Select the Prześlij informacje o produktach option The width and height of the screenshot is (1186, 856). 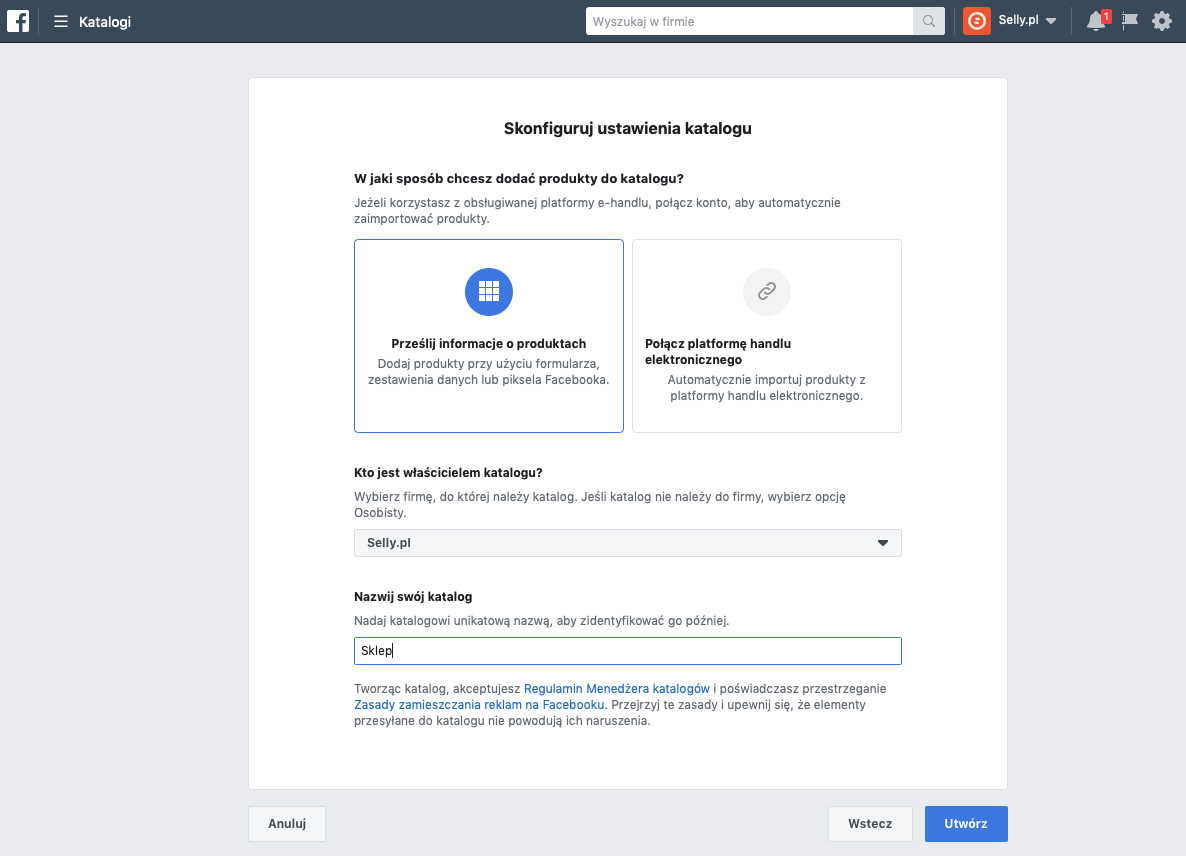[489, 344]
